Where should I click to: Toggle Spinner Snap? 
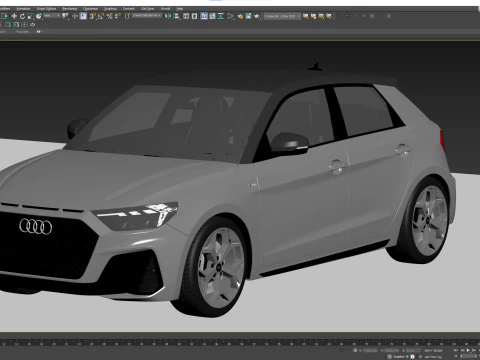(x=118, y=16)
